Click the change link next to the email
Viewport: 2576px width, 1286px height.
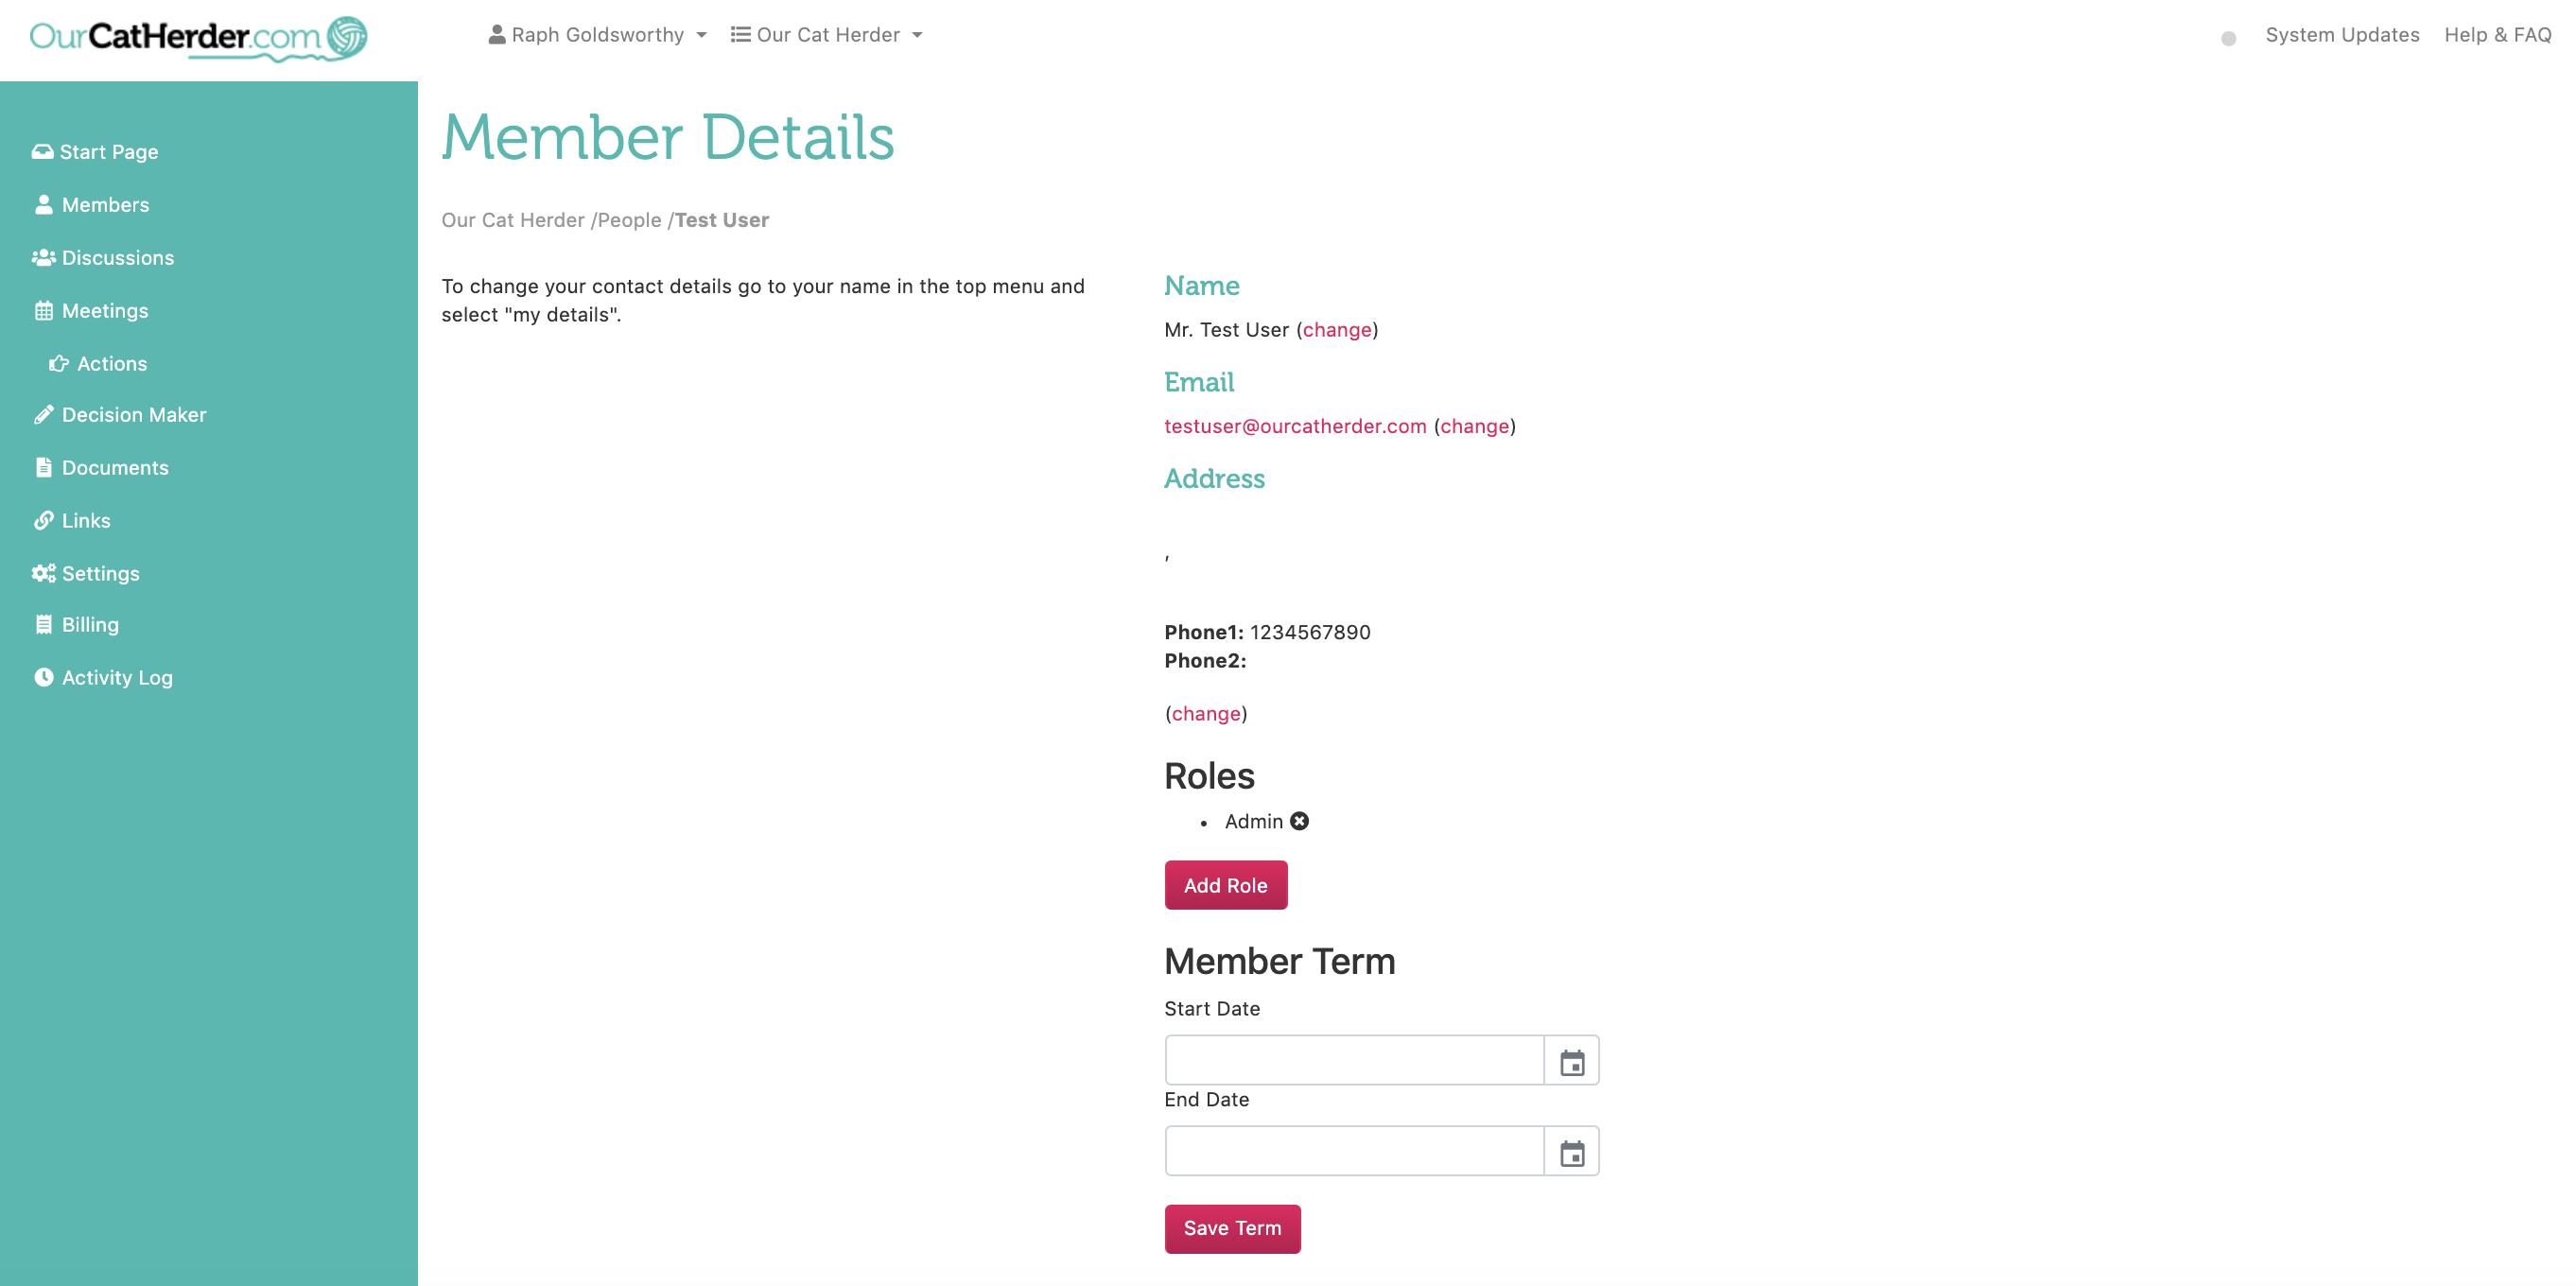pyautogui.click(x=1474, y=425)
